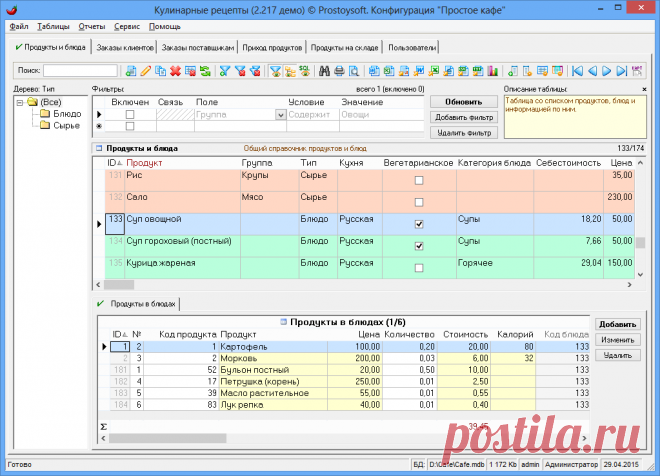The width and height of the screenshot is (660, 476).
Task: Switch to Заказы клиентов tab
Action: 125,48
